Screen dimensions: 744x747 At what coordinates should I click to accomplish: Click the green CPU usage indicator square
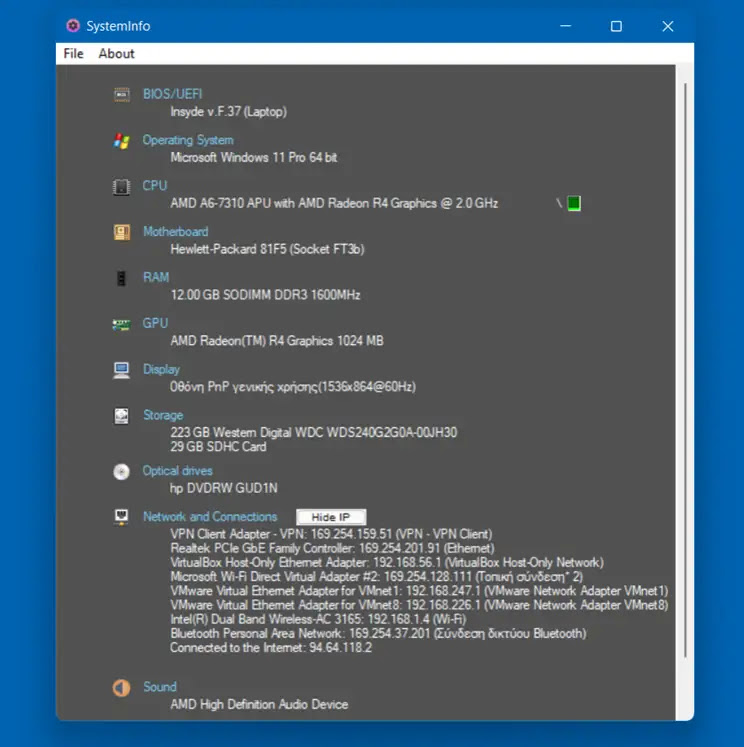coord(574,203)
